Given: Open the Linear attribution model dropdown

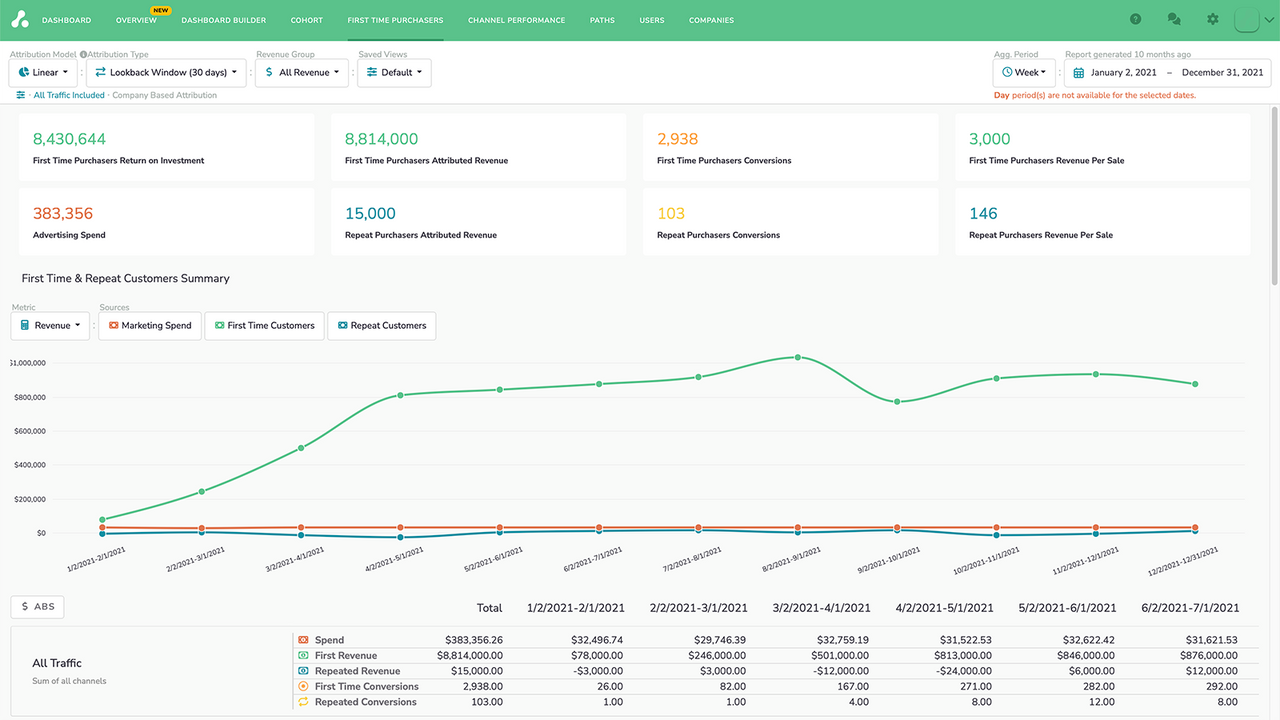Looking at the screenshot, I should click(44, 73).
